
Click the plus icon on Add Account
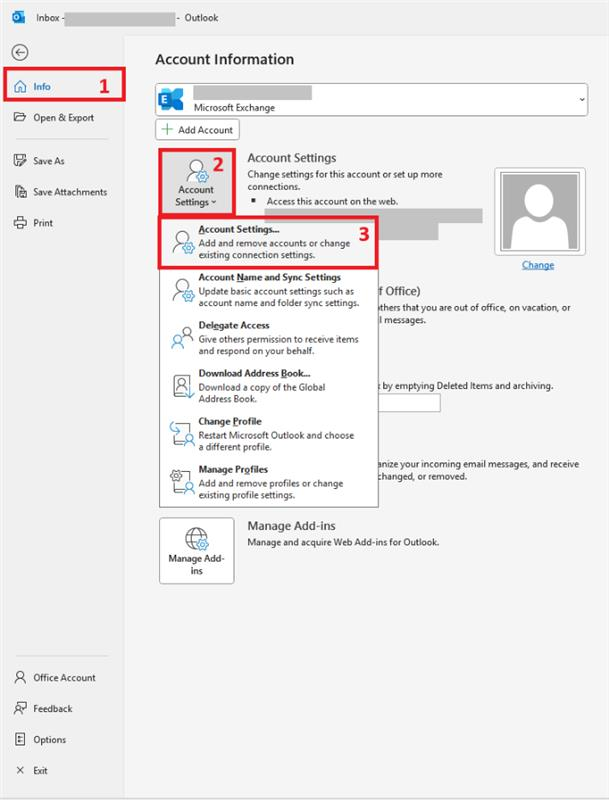[167, 129]
